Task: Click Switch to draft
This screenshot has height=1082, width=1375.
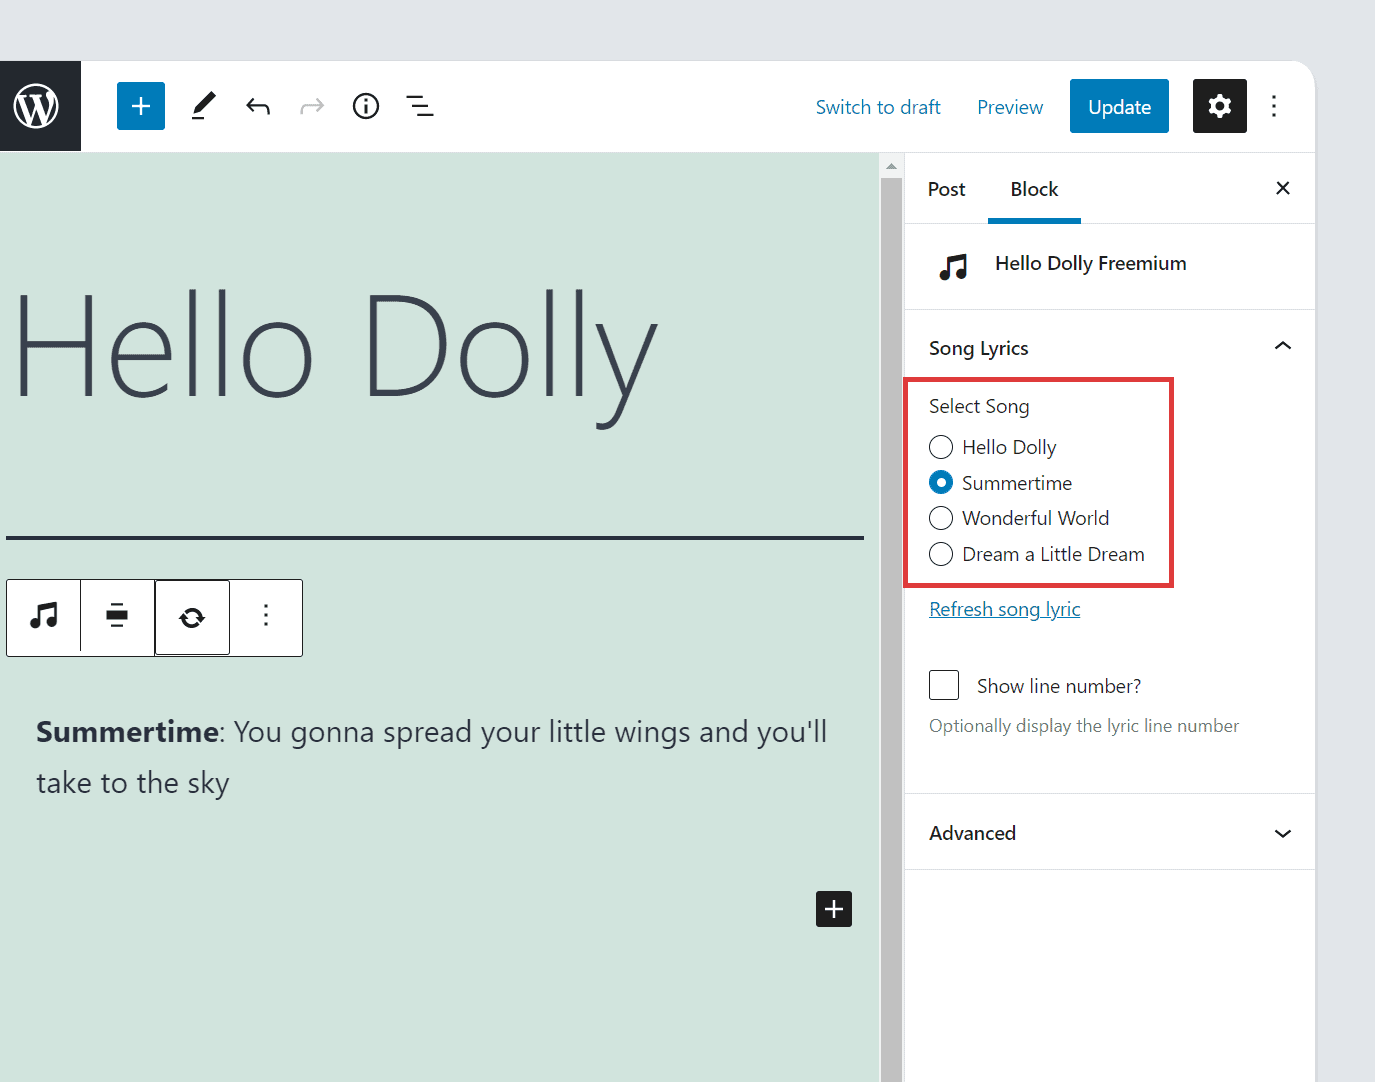Action: point(878,107)
